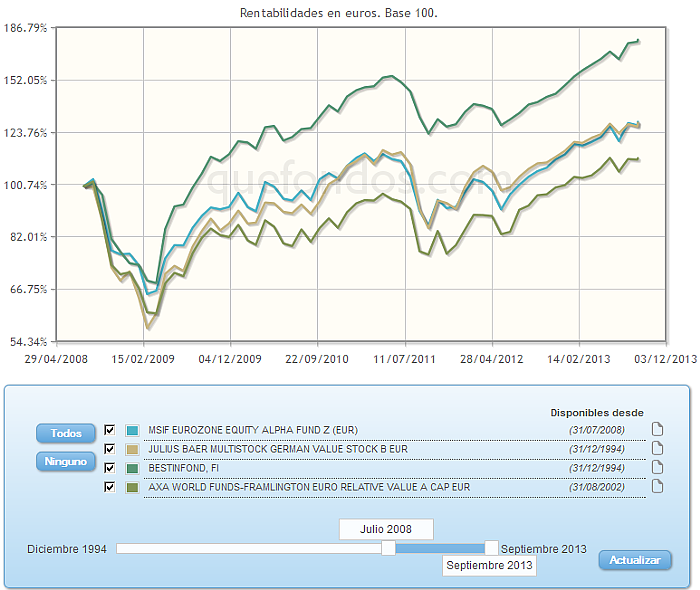
Task: Click the Septiembre 2013 box below the slider
Action: point(489,565)
